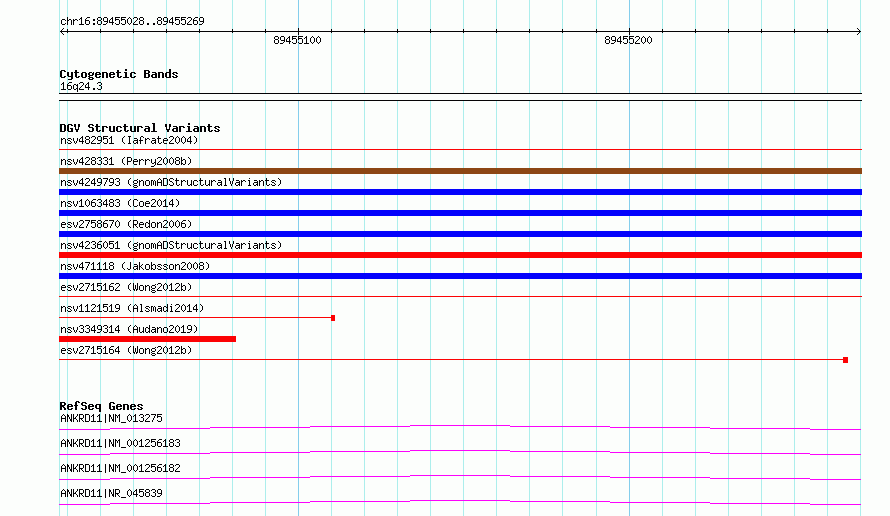The width and height of the screenshot is (890, 516).
Task: Open transcript ANKRD11|NM_001256183 label
Action: [x=120, y=443]
